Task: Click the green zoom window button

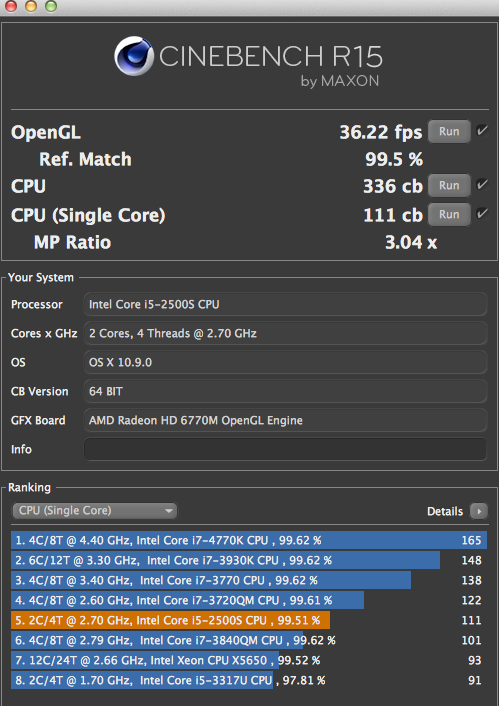Action: click(x=51, y=6)
